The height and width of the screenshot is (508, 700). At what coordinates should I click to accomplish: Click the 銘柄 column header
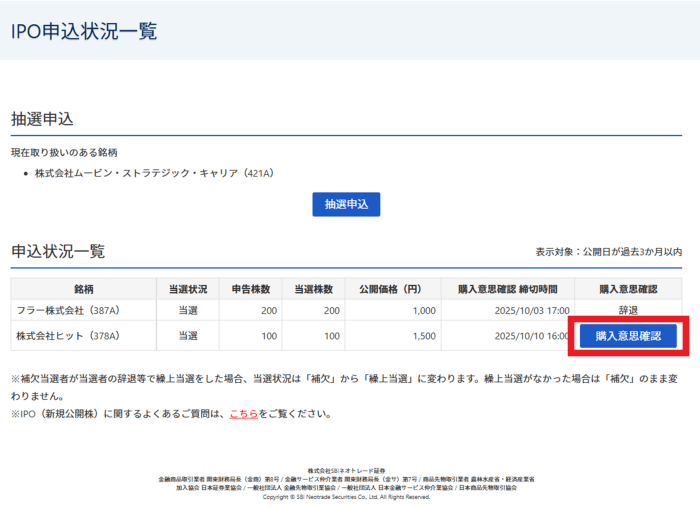[x=83, y=289]
